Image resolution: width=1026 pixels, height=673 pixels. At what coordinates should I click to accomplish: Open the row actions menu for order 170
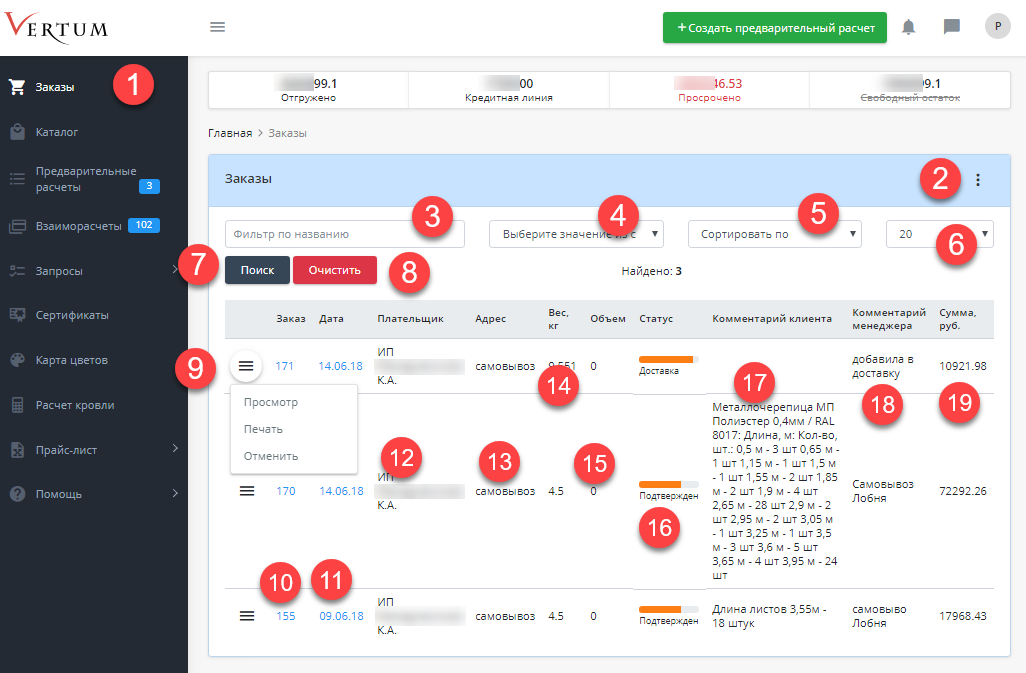(x=247, y=491)
